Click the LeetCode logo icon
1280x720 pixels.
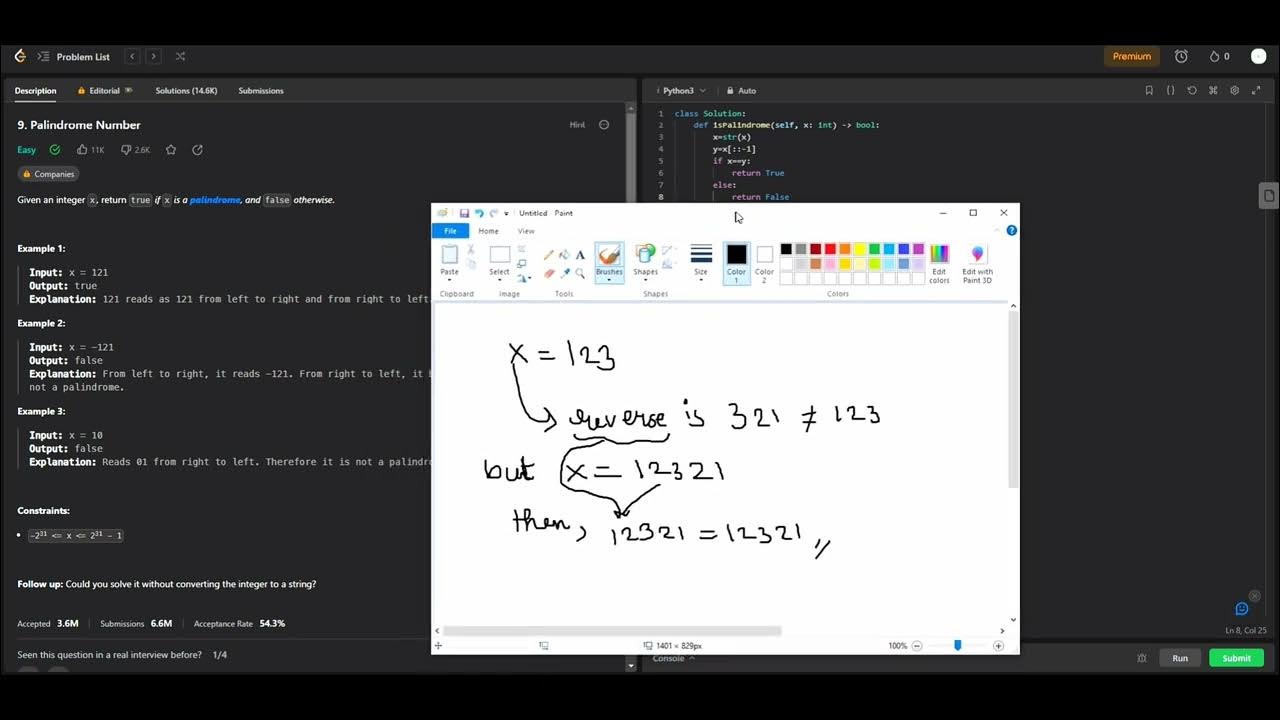[x=20, y=56]
